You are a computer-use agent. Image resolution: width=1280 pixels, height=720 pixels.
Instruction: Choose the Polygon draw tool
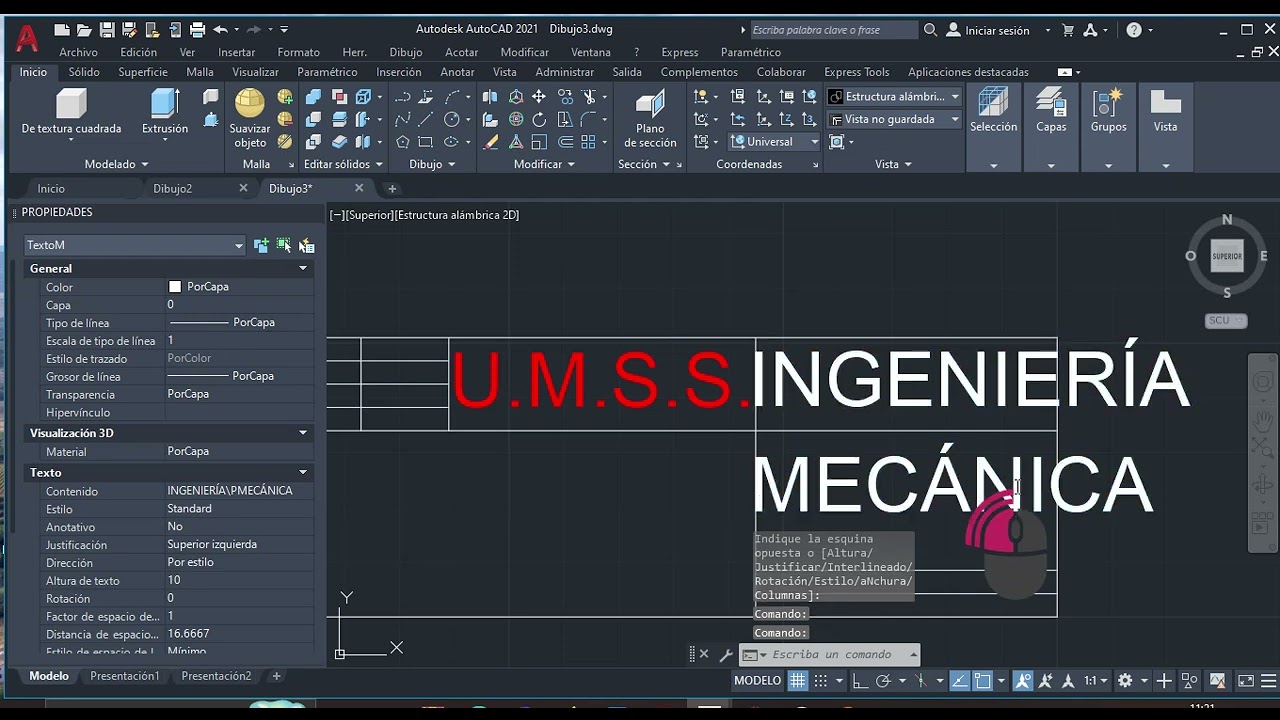(402, 142)
